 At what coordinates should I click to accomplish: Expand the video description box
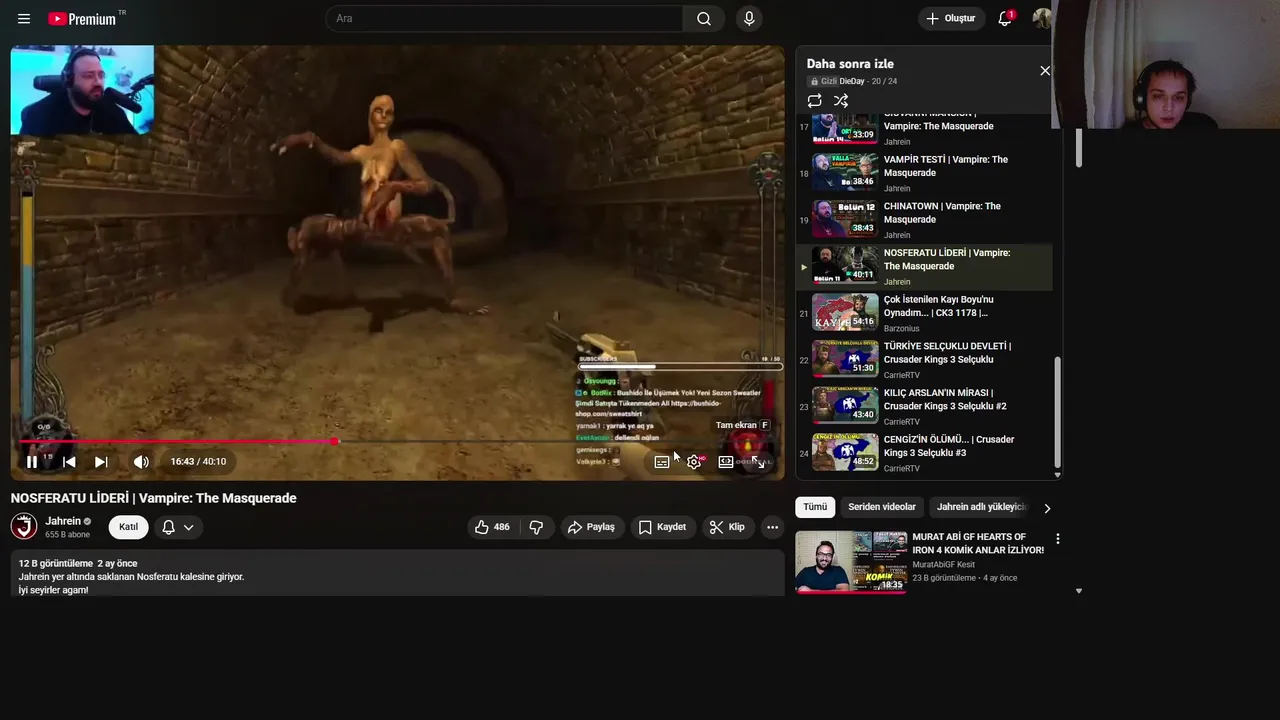(x=397, y=574)
